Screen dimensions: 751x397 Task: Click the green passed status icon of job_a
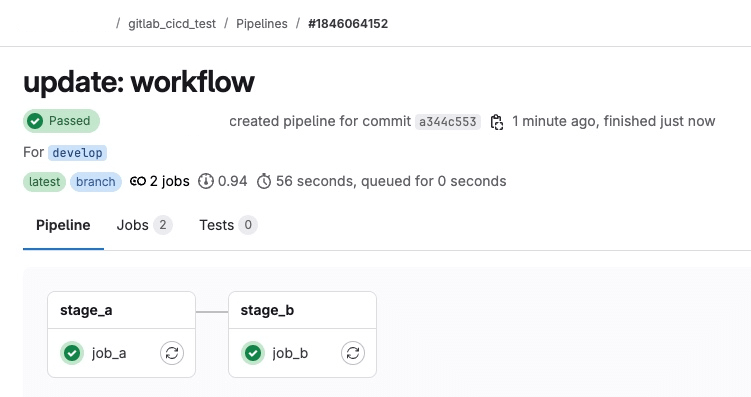tap(72, 353)
